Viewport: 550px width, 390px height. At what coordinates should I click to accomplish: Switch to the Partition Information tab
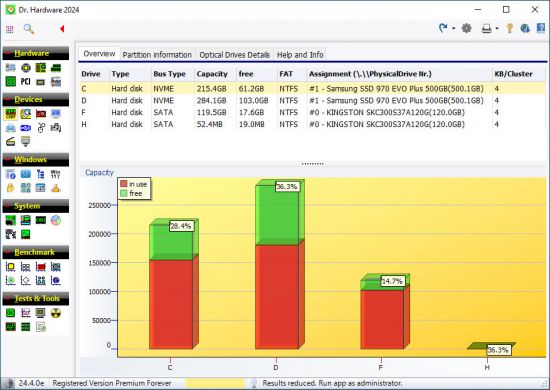(x=157, y=55)
